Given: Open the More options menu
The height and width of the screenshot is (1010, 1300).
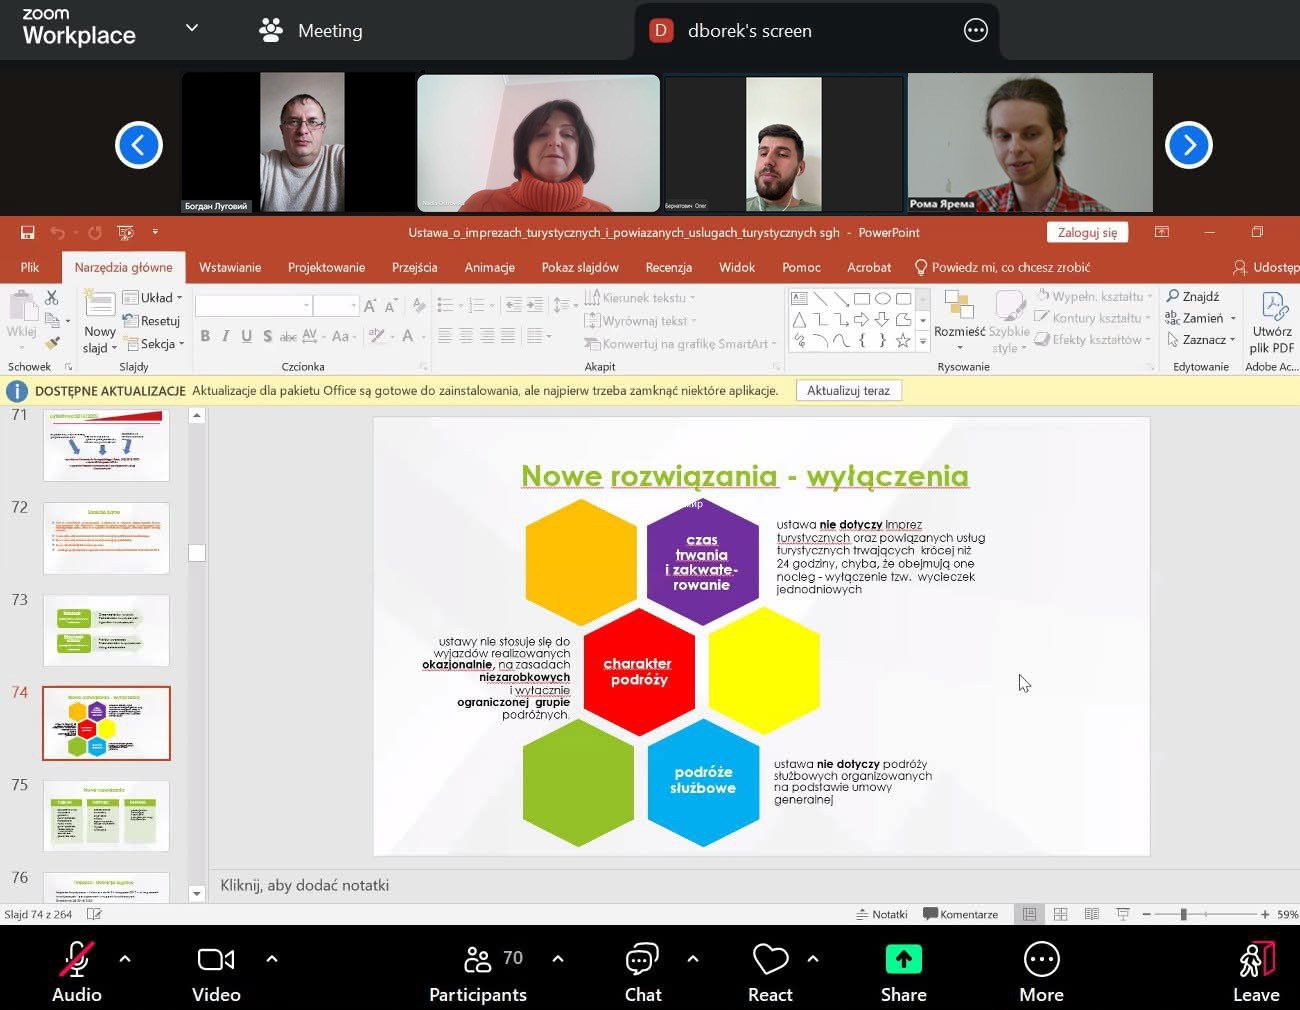Looking at the screenshot, I should (x=1041, y=962).
